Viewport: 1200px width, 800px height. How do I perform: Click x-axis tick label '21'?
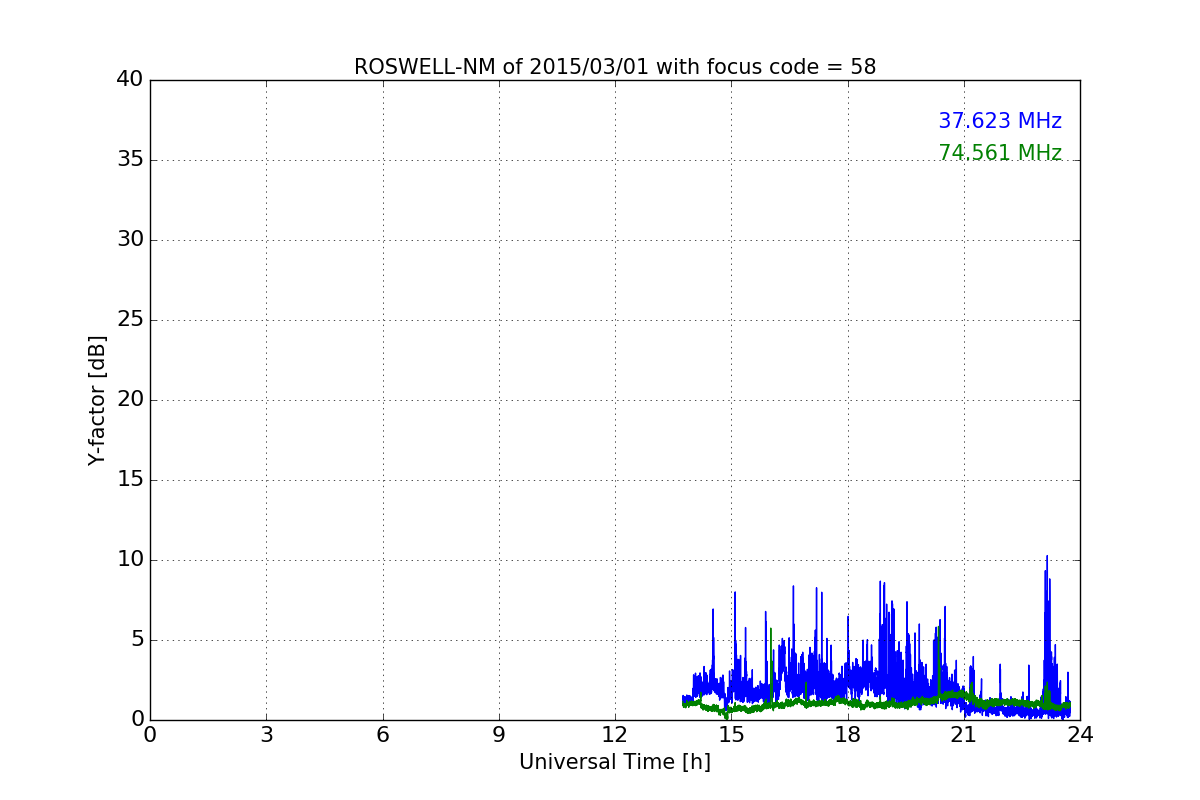tap(964, 735)
